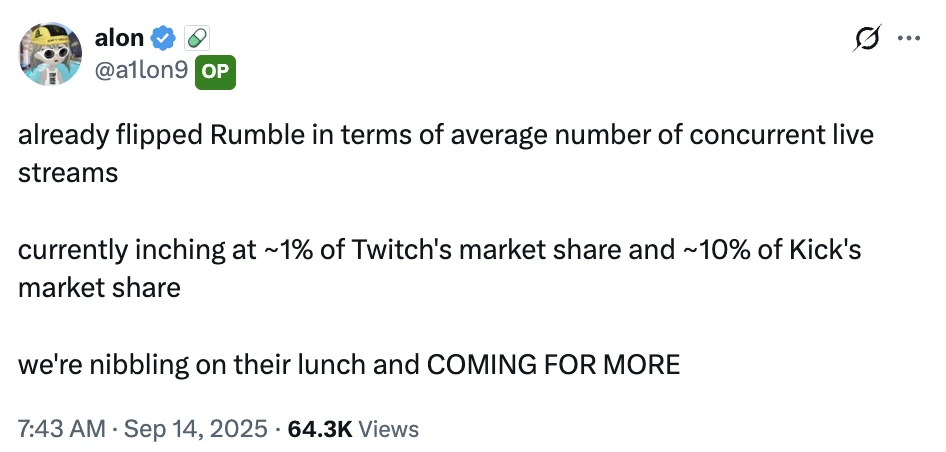946x452 pixels.
Task: Click the 7:43 AM timestamp
Action: coord(61,429)
